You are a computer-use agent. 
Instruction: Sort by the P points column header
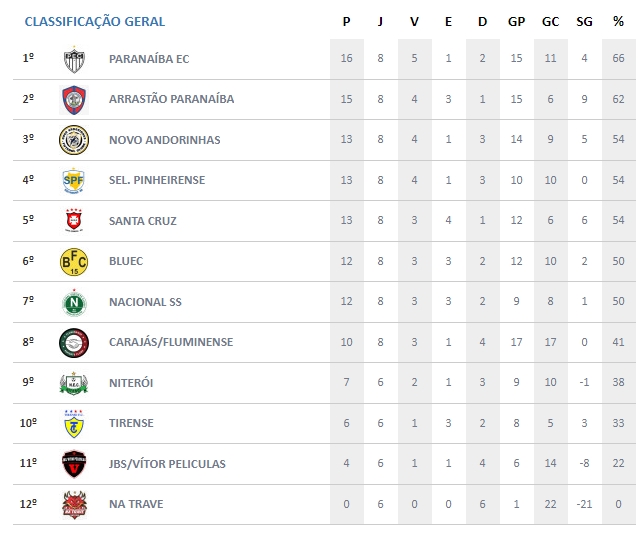click(x=346, y=21)
